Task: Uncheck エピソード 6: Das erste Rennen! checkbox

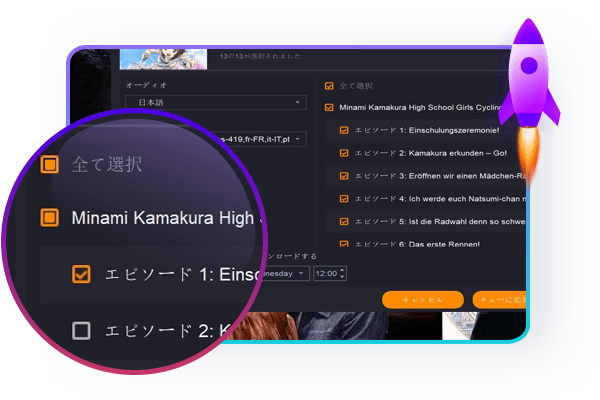Action: coord(344,243)
